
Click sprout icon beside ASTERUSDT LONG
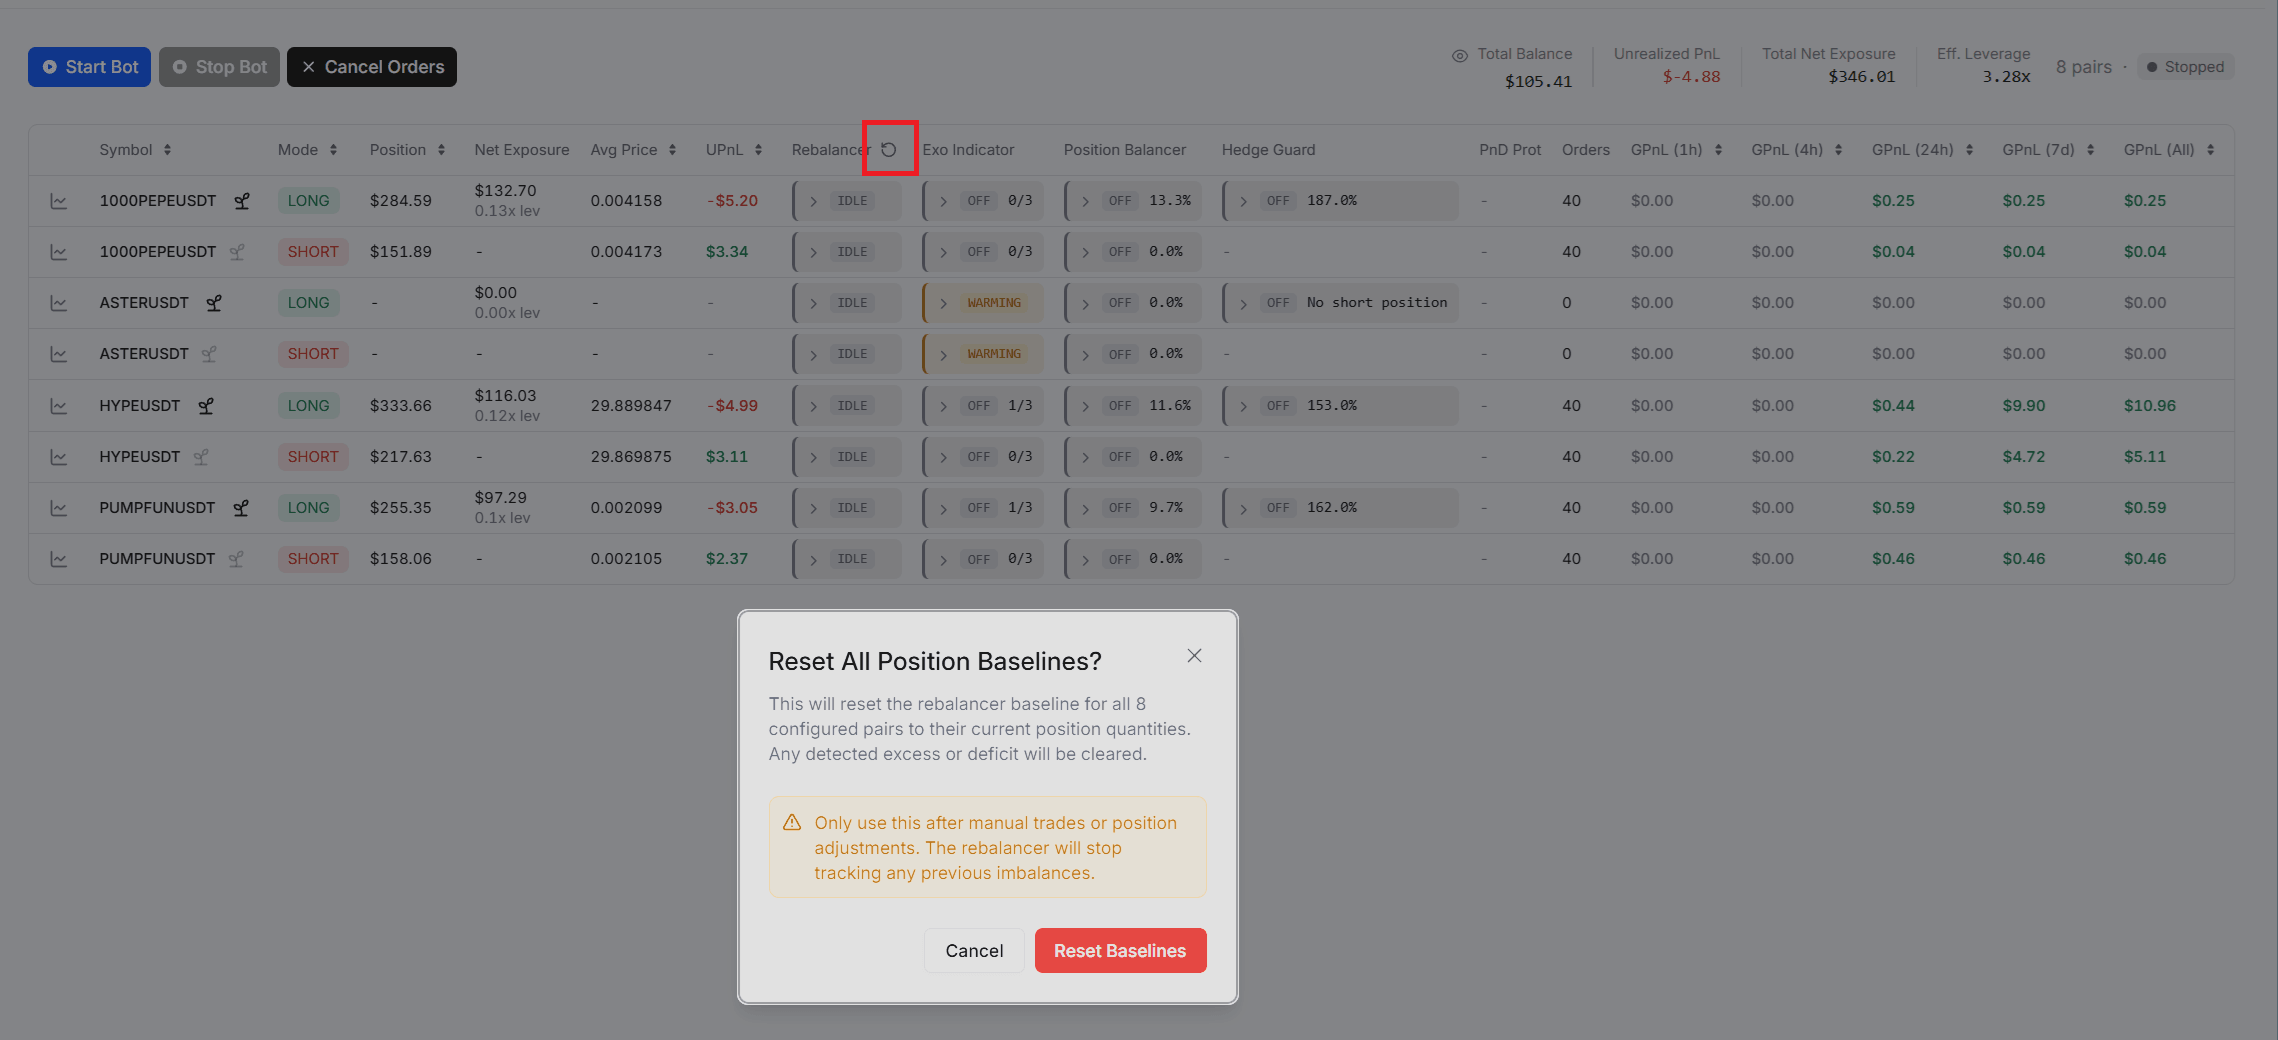point(214,303)
